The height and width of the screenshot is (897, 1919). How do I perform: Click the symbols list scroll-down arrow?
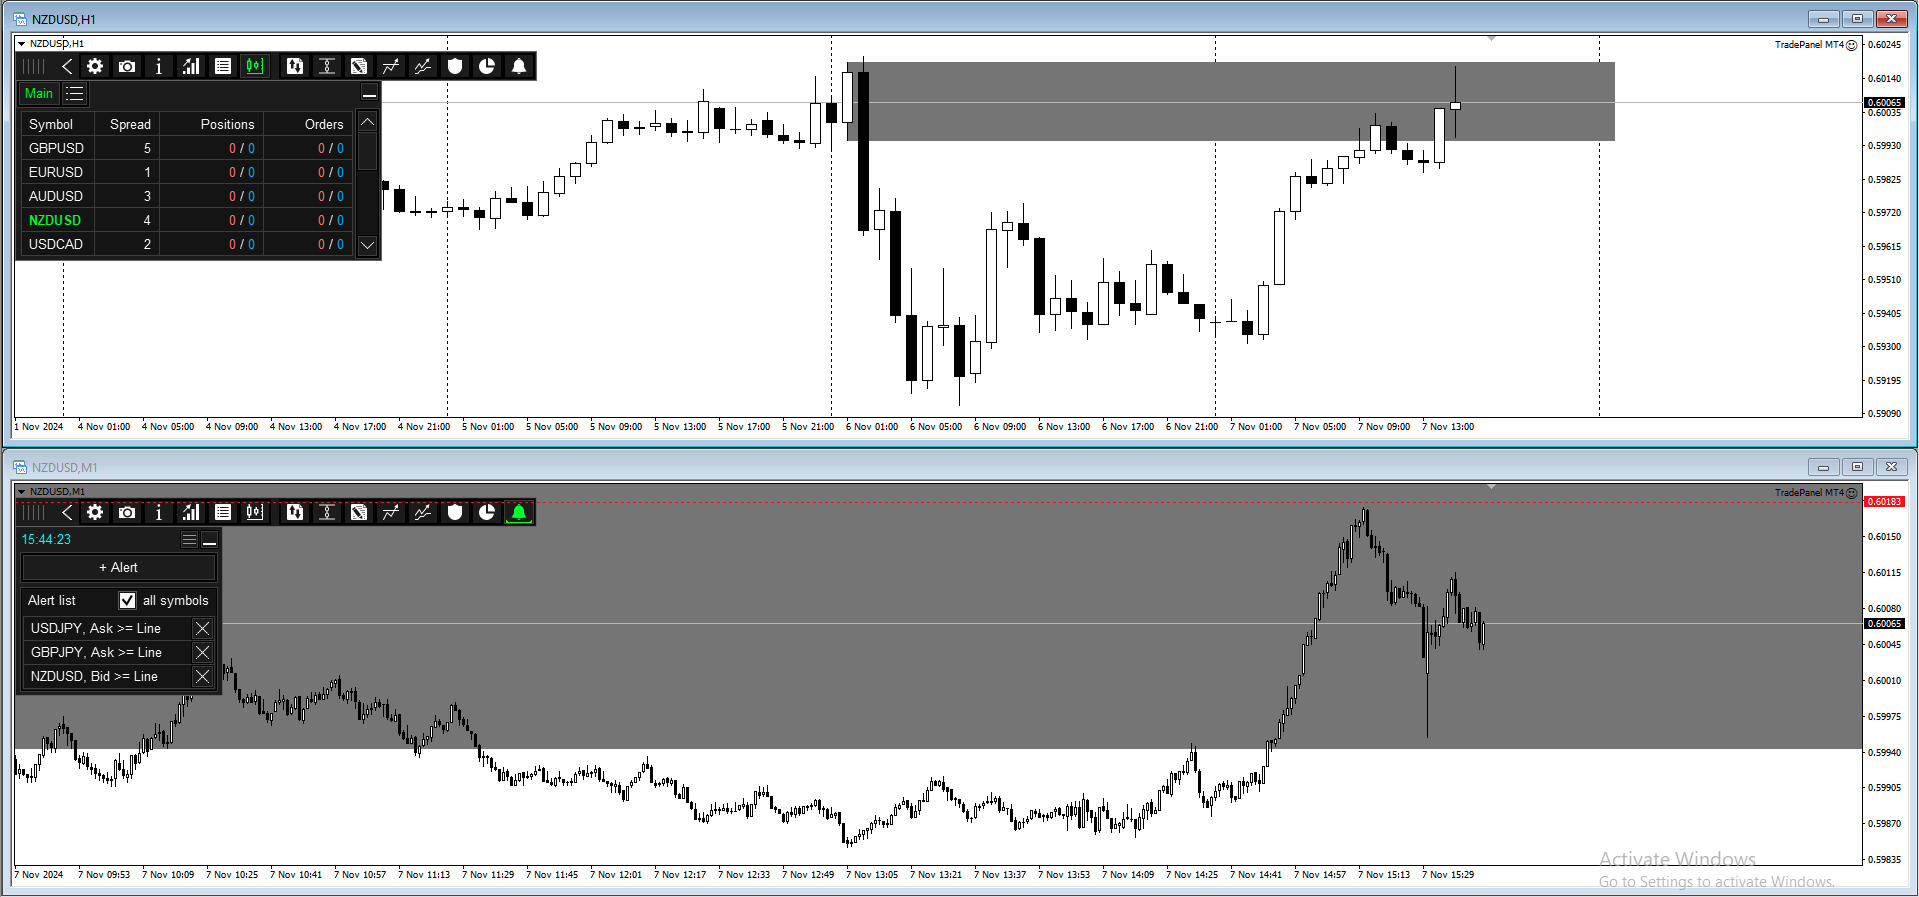click(368, 245)
